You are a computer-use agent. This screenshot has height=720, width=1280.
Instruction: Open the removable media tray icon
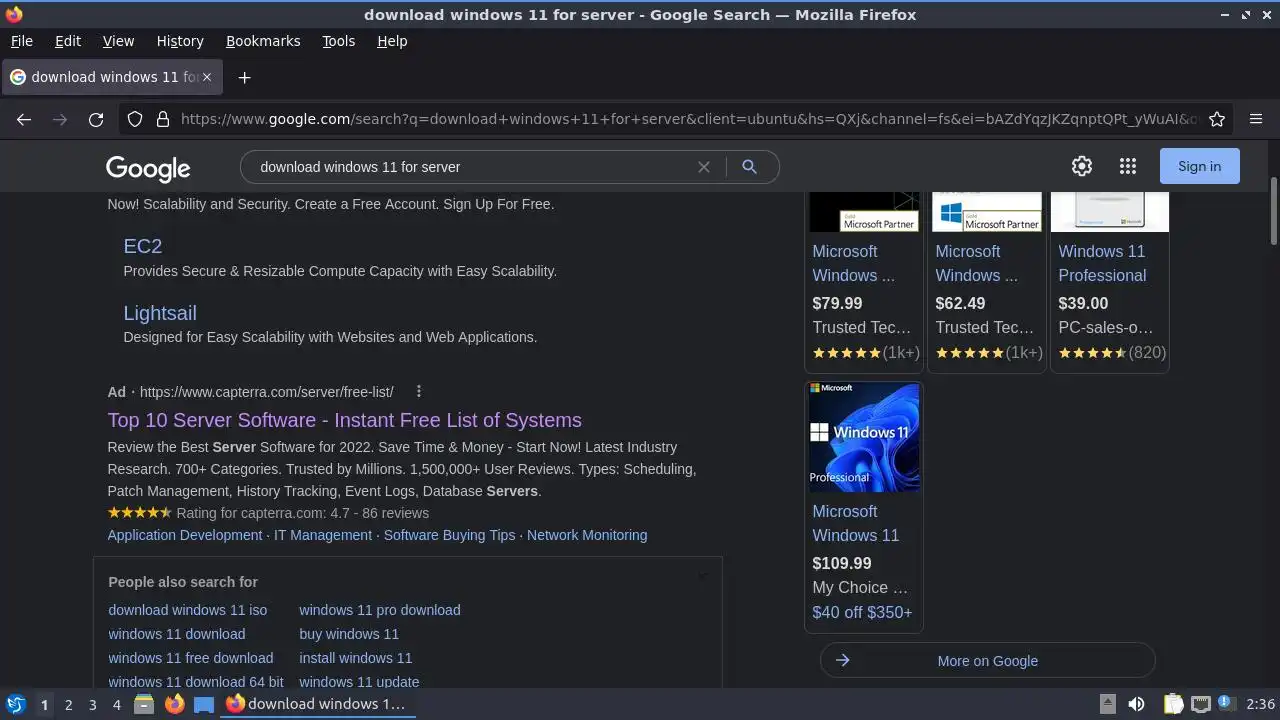click(1107, 704)
